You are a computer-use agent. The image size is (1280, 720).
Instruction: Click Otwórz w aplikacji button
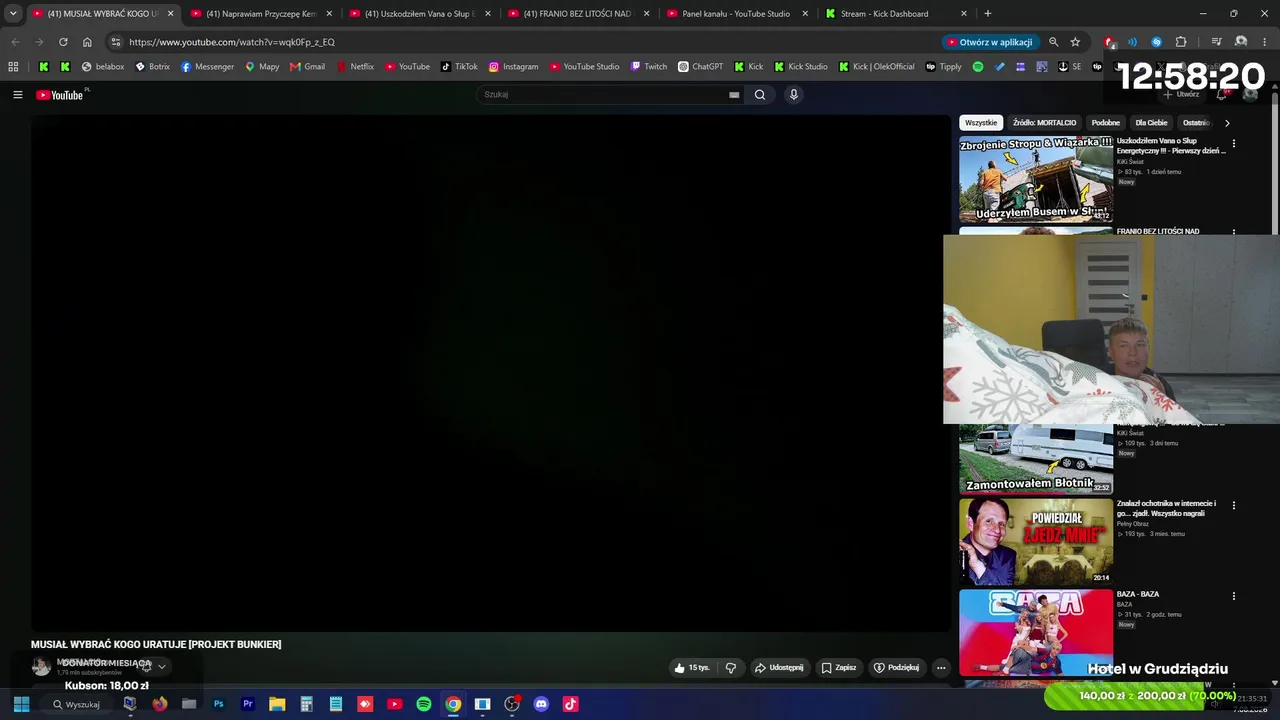click(x=990, y=42)
